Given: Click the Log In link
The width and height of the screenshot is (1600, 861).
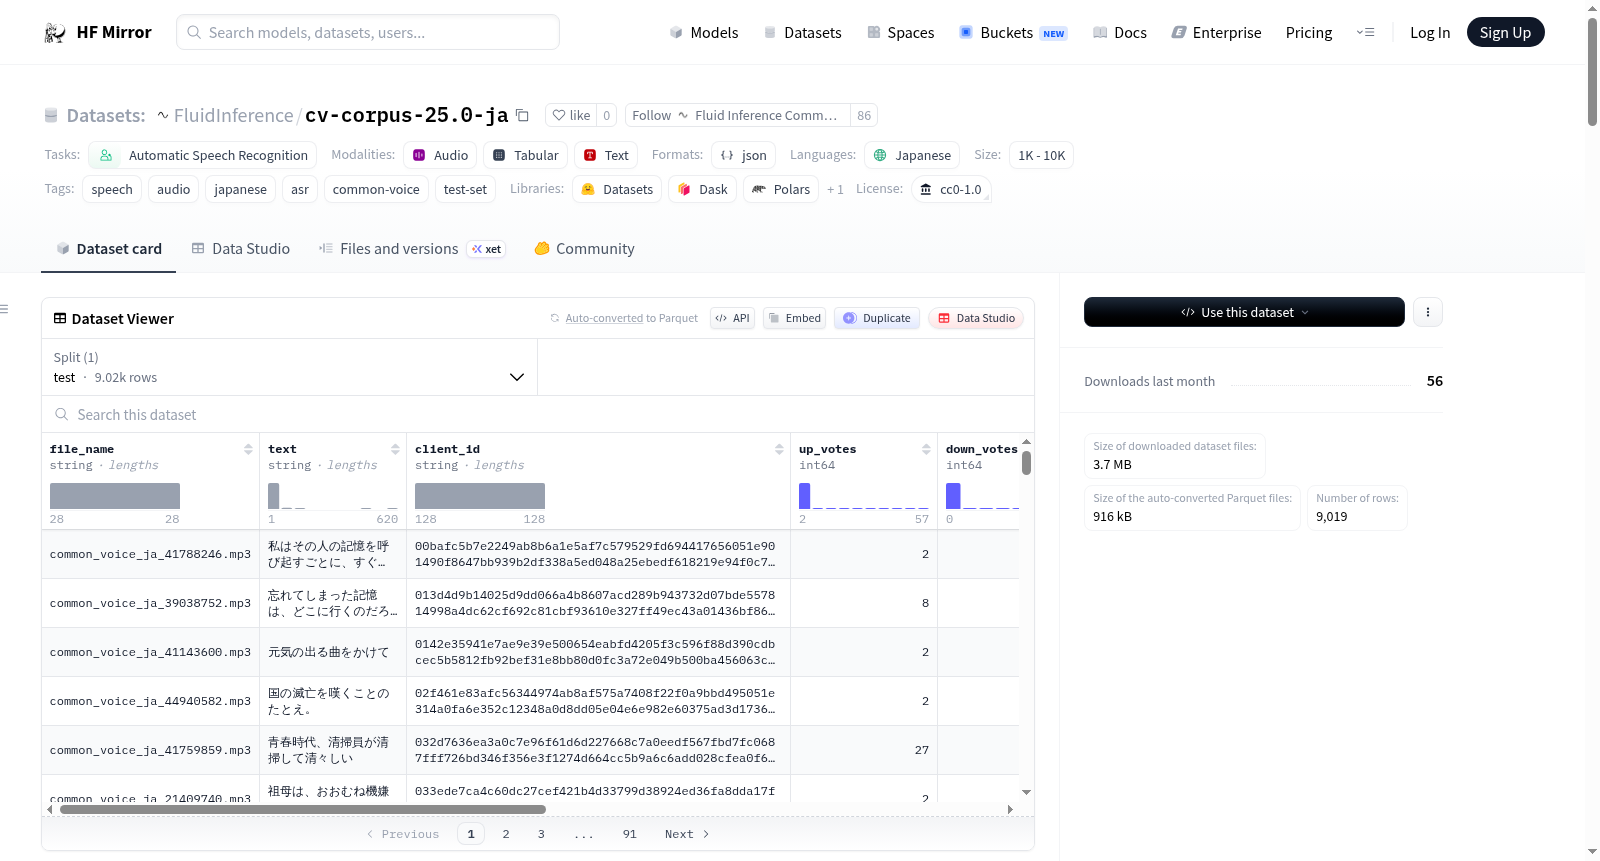Looking at the screenshot, I should tap(1430, 33).
